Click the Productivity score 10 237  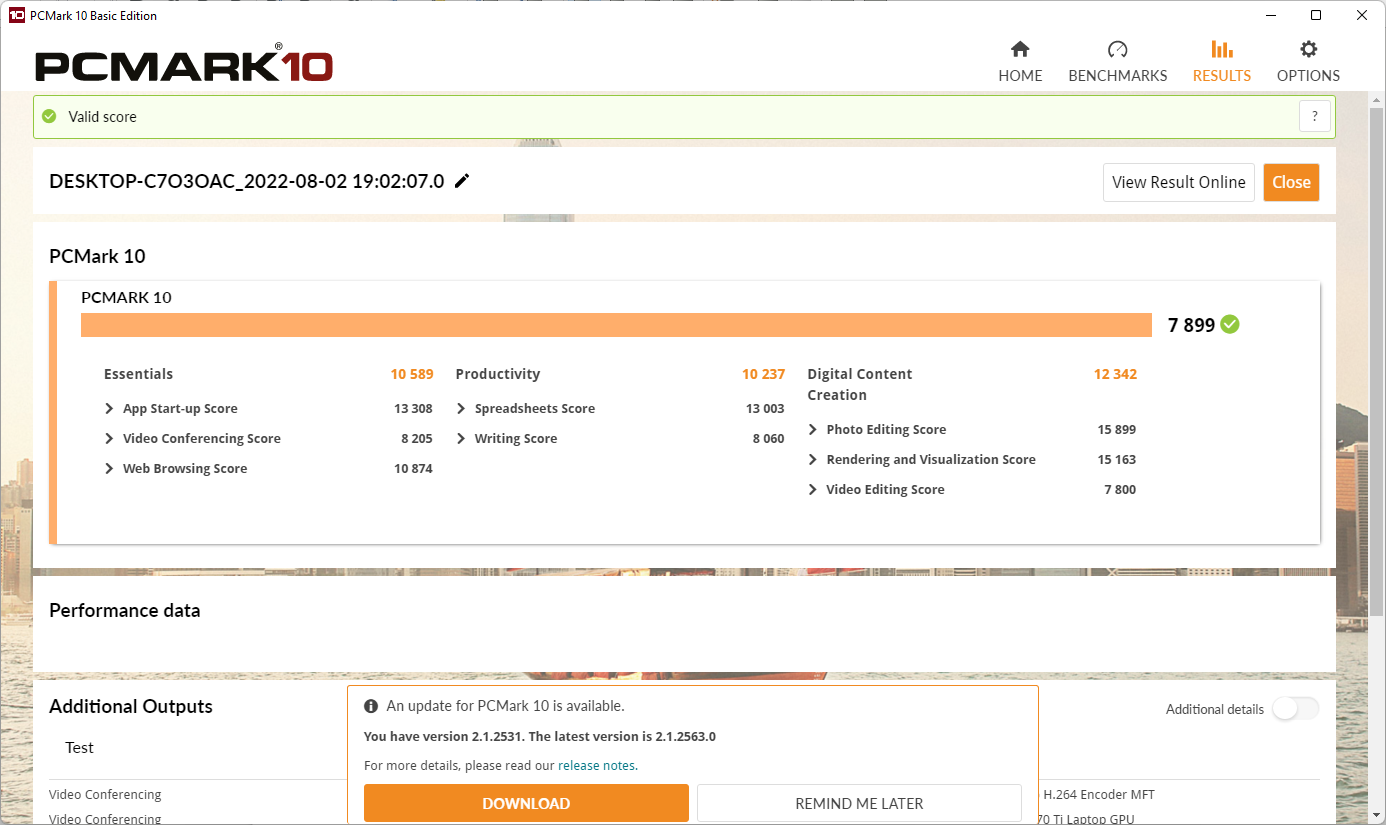[x=764, y=374]
